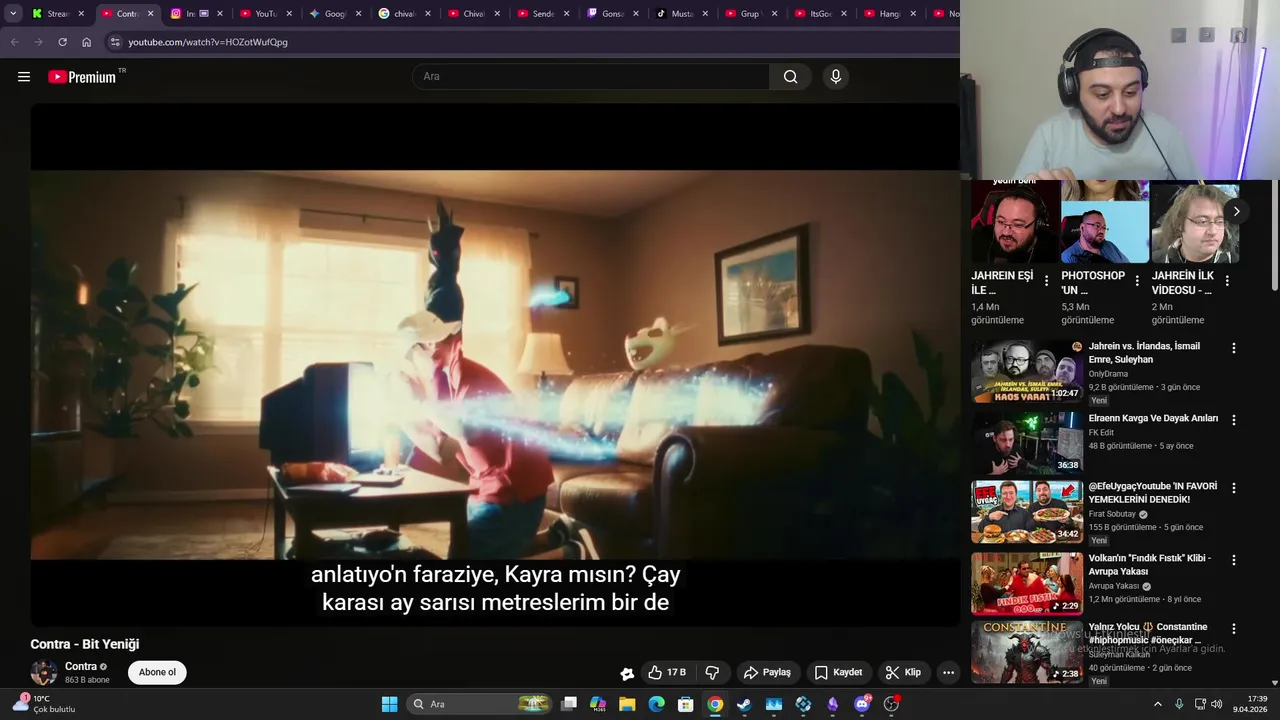Image resolution: width=1280 pixels, height=720 pixels.
Task: Open 'PHOTOSHOP 'UN' shelf video thumbnail
Action: pos(1105,221)
